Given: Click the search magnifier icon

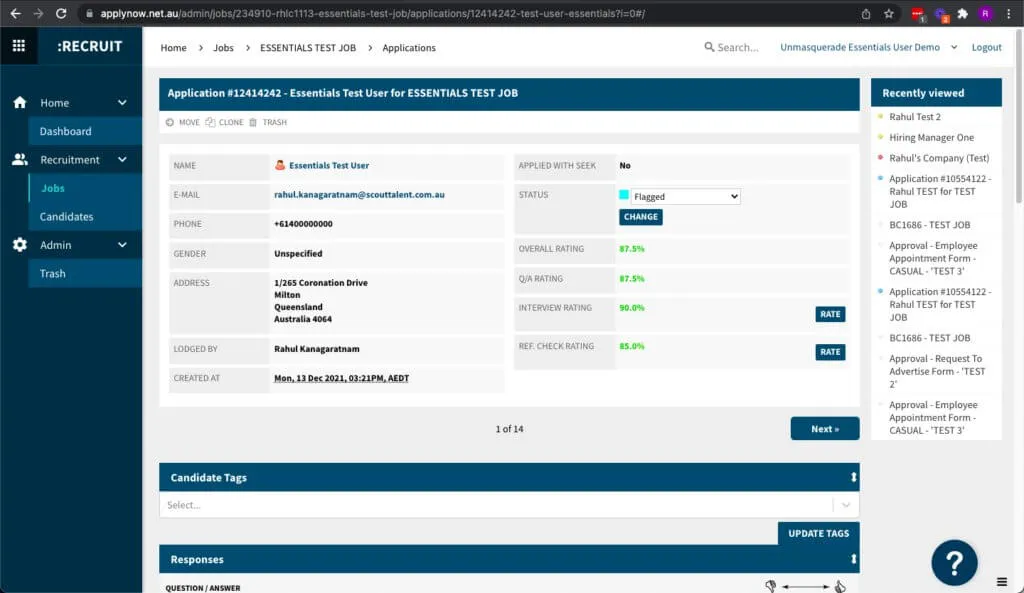Looking at the screenshot, I should click(709, 47).
